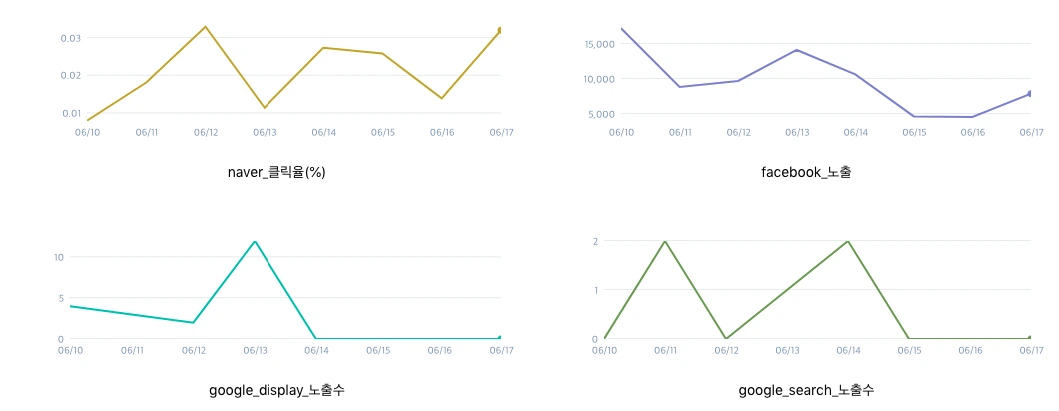Screen dimensions: 1059x411
Task: Click the naver_클릭율(%) chart title
Action: [x=277, y=173]
